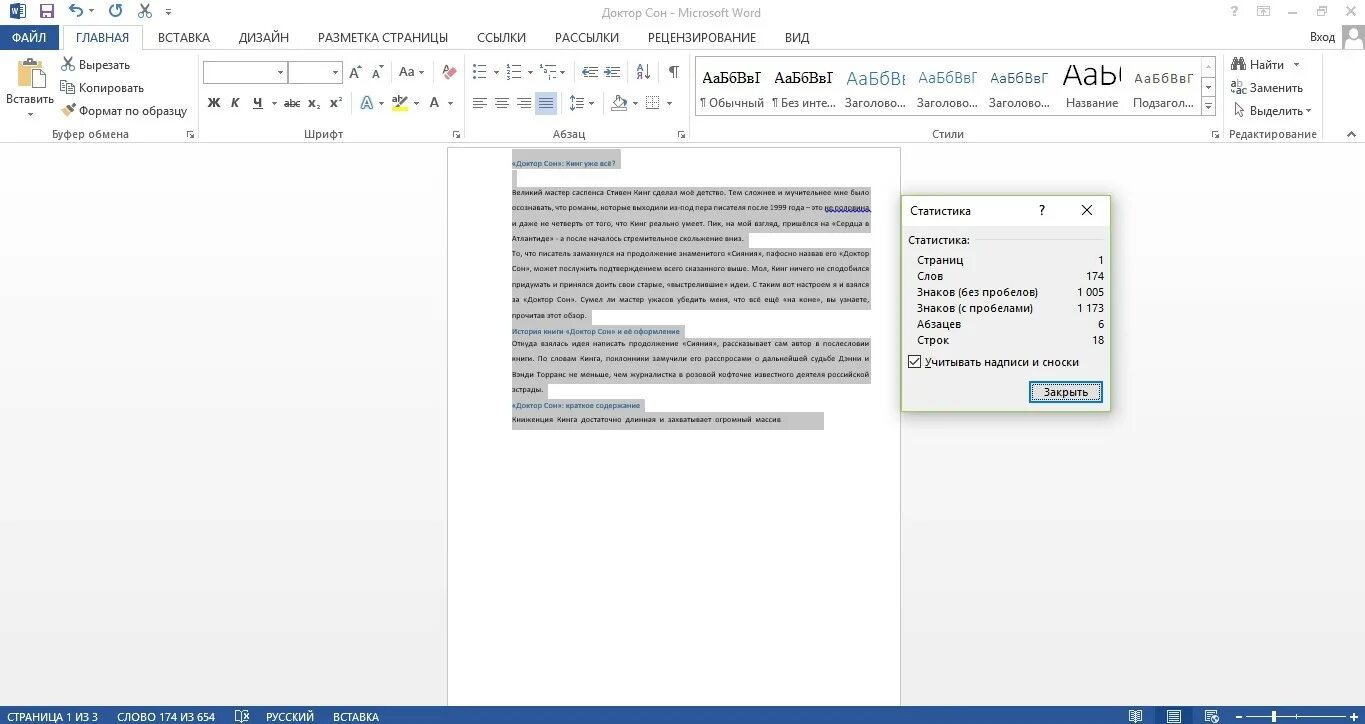Image resolution: width=1365 pixels, height=724 pixels.
Task: Open Font dialog launcher in Шрифт group
Action: click(457, 134)
